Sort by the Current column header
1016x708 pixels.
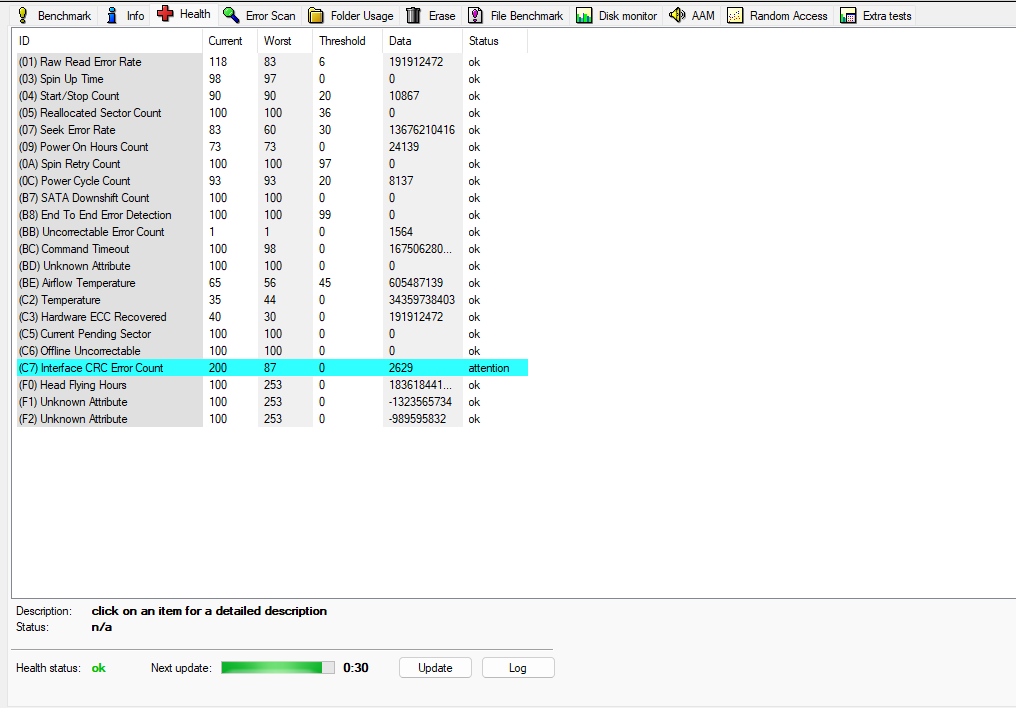(x=229, y=41)
